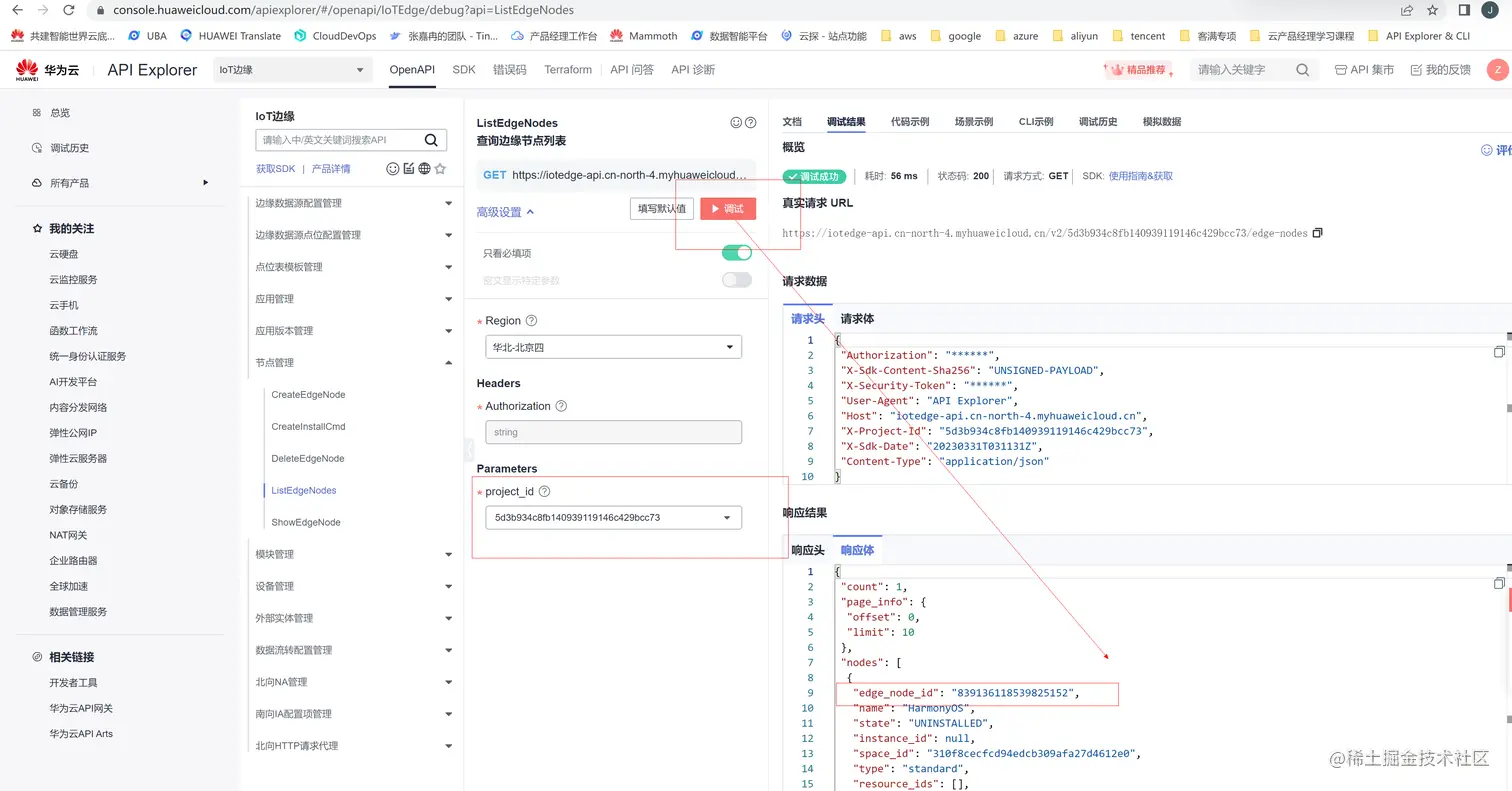The image size is (1512, 791).
Task: Toggle the 只看必填项 switch off
Action: [737, 253]
